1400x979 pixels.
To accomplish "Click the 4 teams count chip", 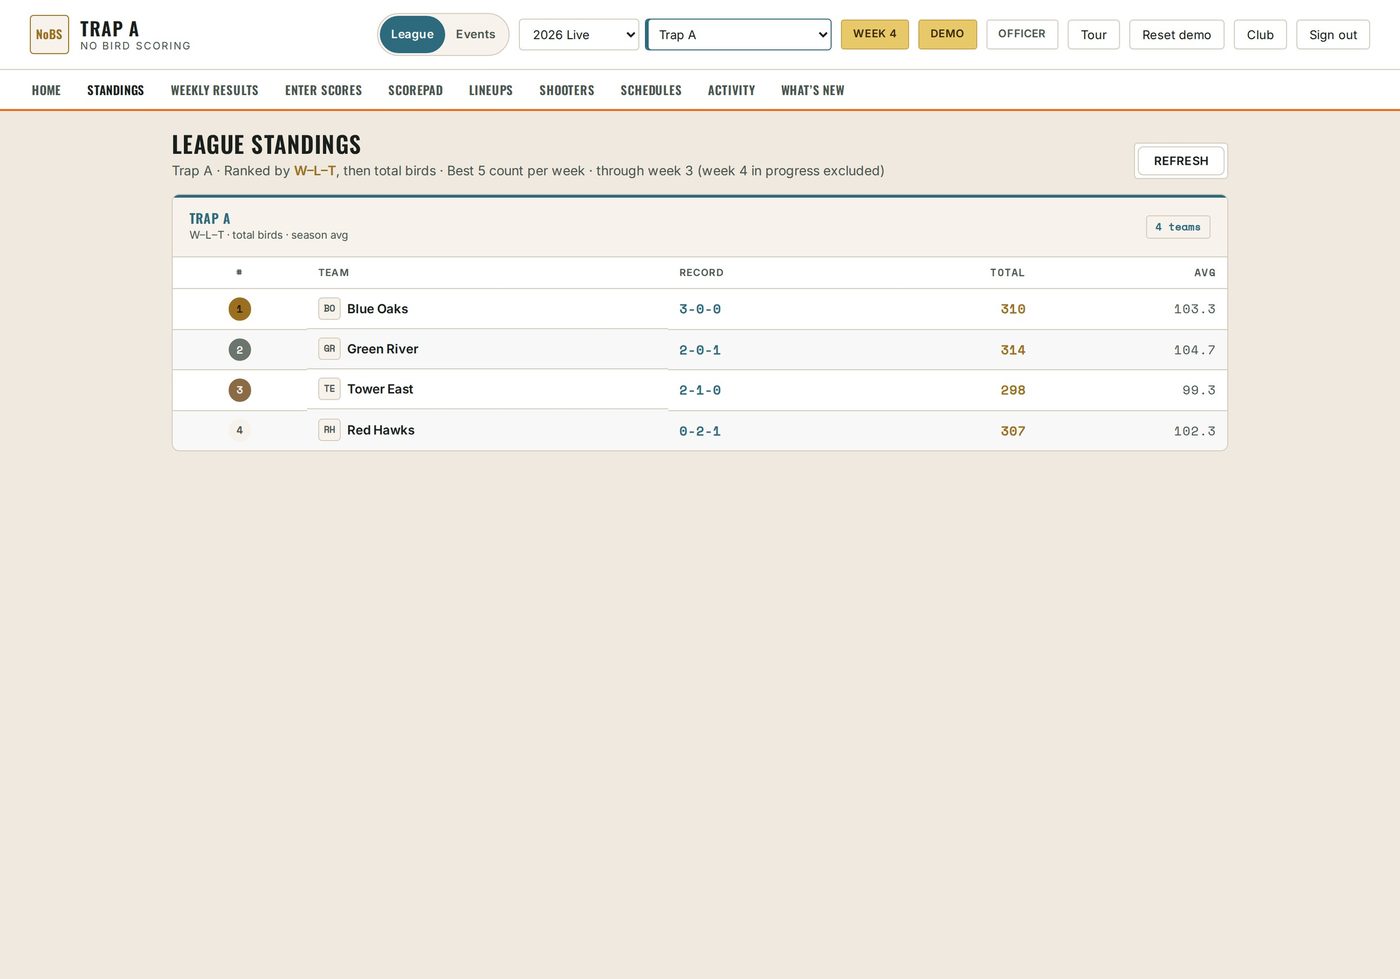I will click(x=1178, y=227).
